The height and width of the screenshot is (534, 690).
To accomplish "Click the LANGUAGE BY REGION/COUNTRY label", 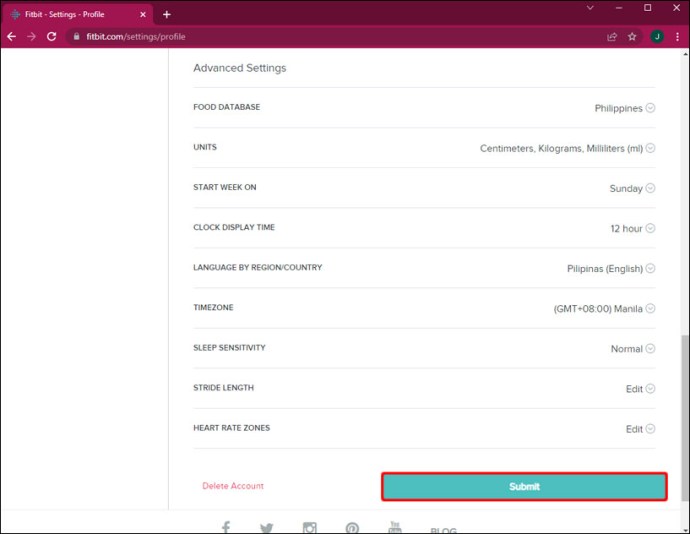I will [257, 267].
